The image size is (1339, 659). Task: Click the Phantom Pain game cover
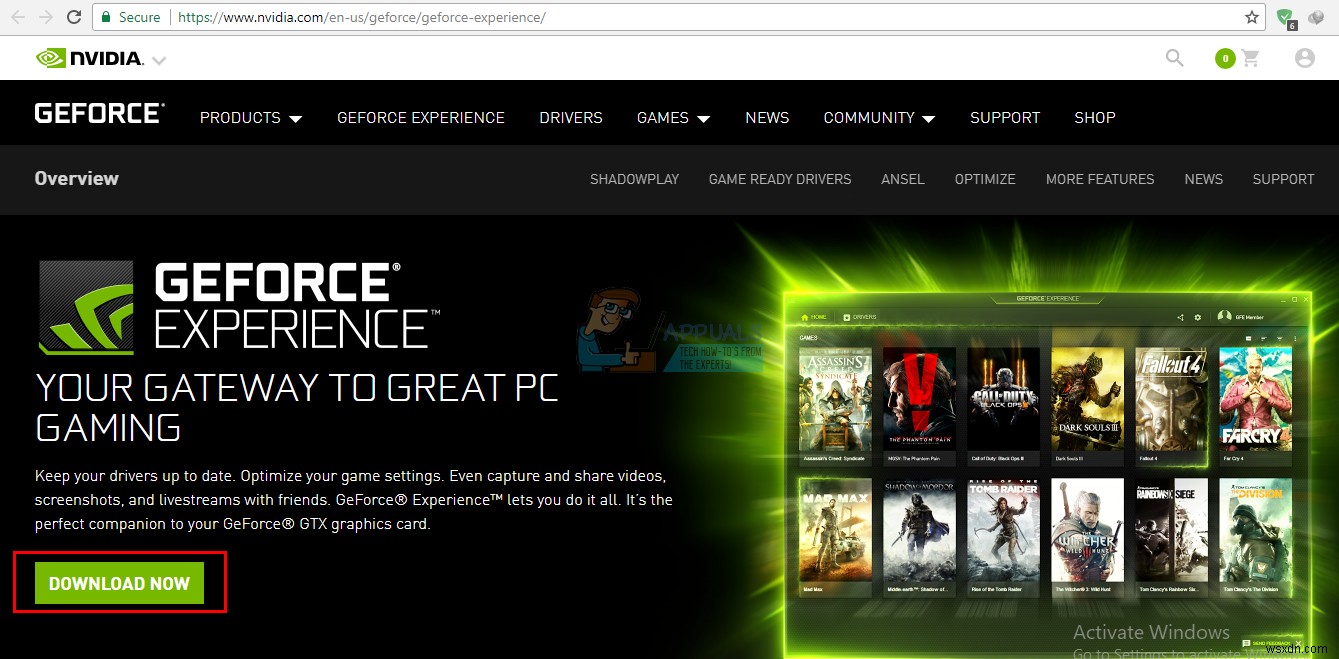tap(920, 400)
